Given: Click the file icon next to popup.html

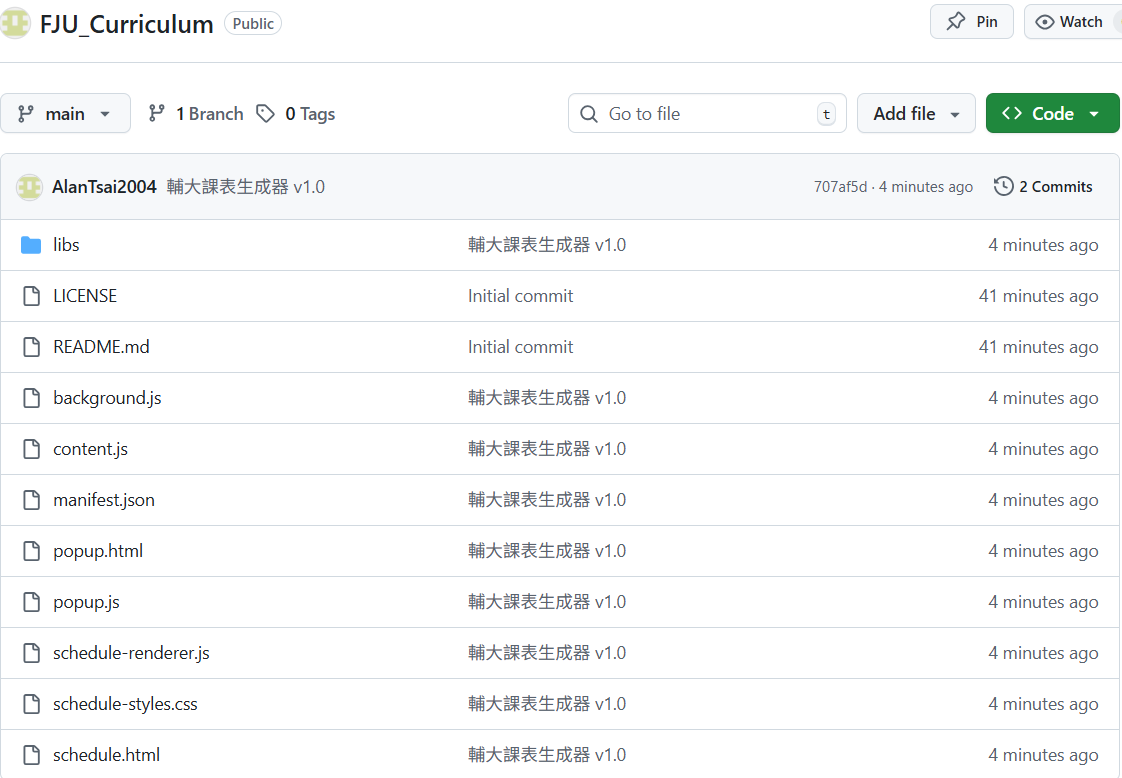Looking at the screenshot, I should [31, 550].
